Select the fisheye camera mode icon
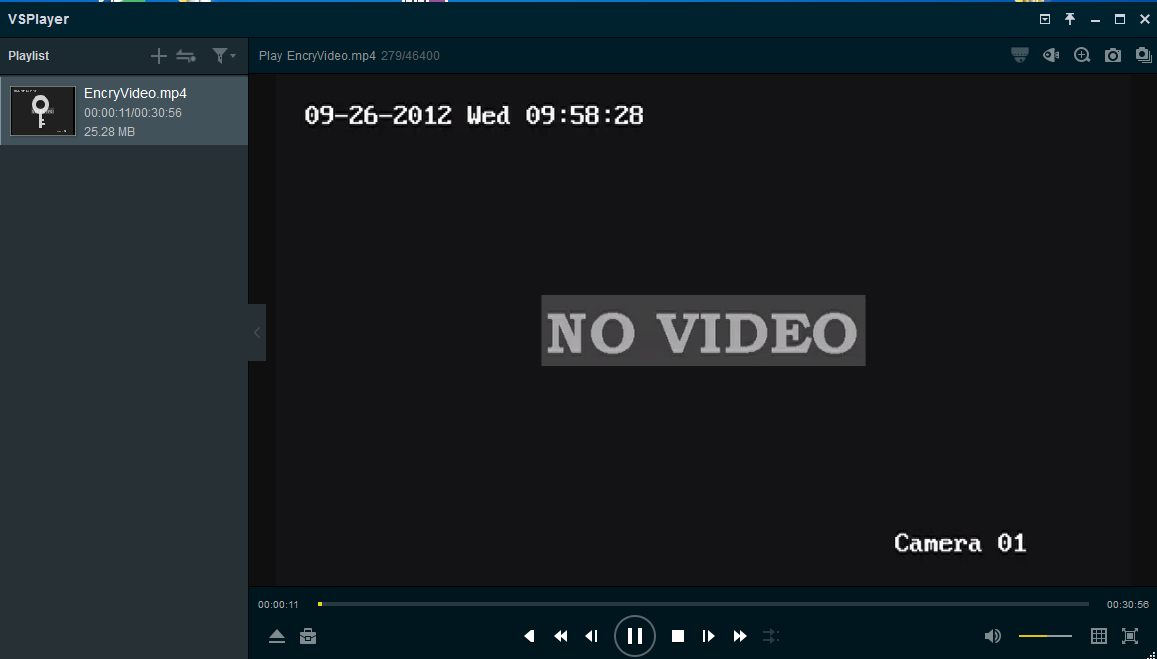The height and width of the screenshot is (659, 1157). 1019,55
